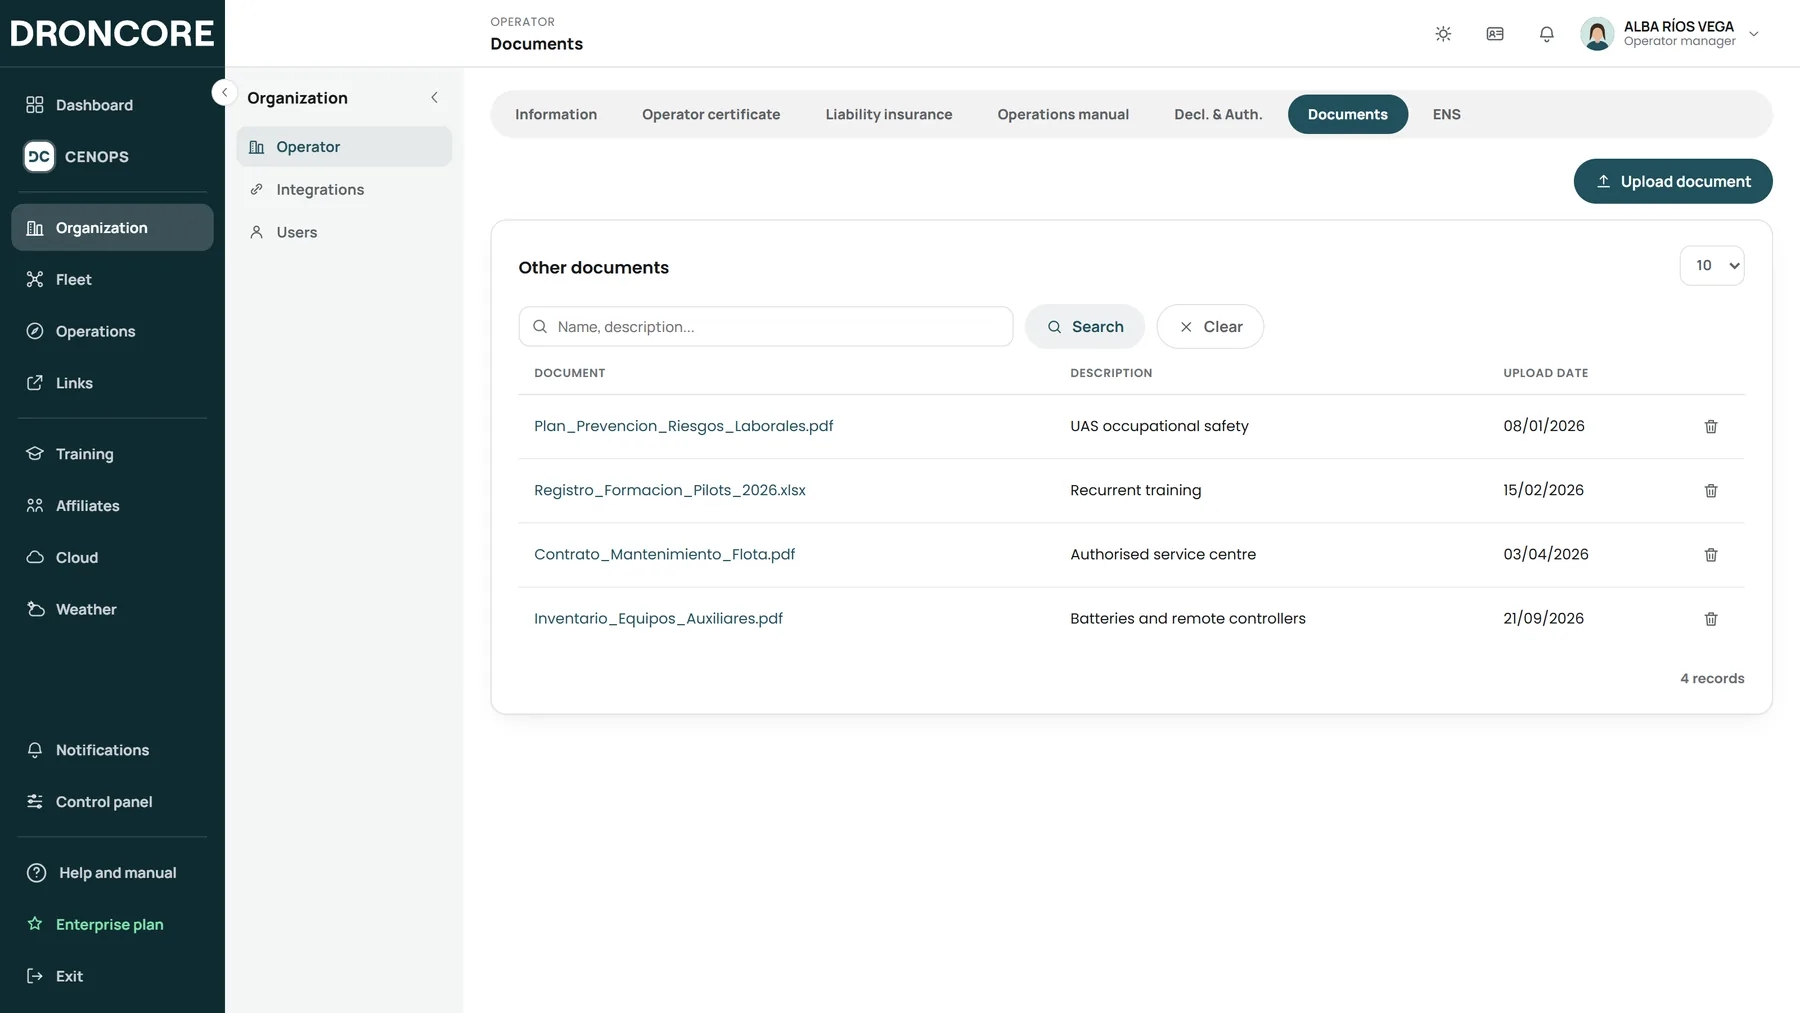The width and height of the screenshot is (1800, 1013).
Task: Open Links from the sidebar
Action: click(112, 383)
